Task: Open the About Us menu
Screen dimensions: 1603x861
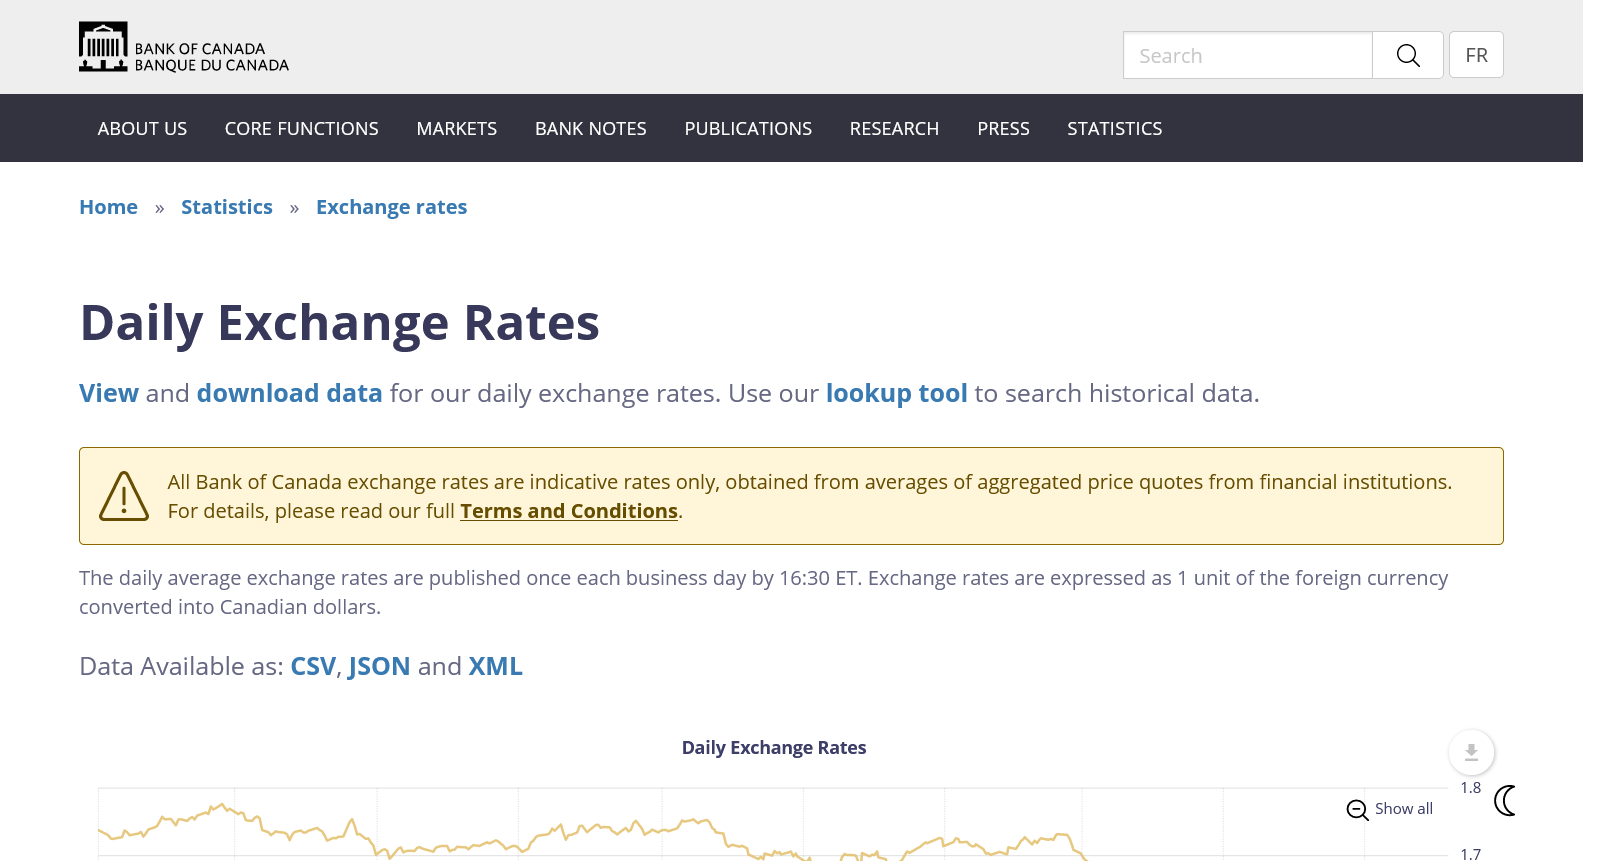Action: (x=142, y=129)
